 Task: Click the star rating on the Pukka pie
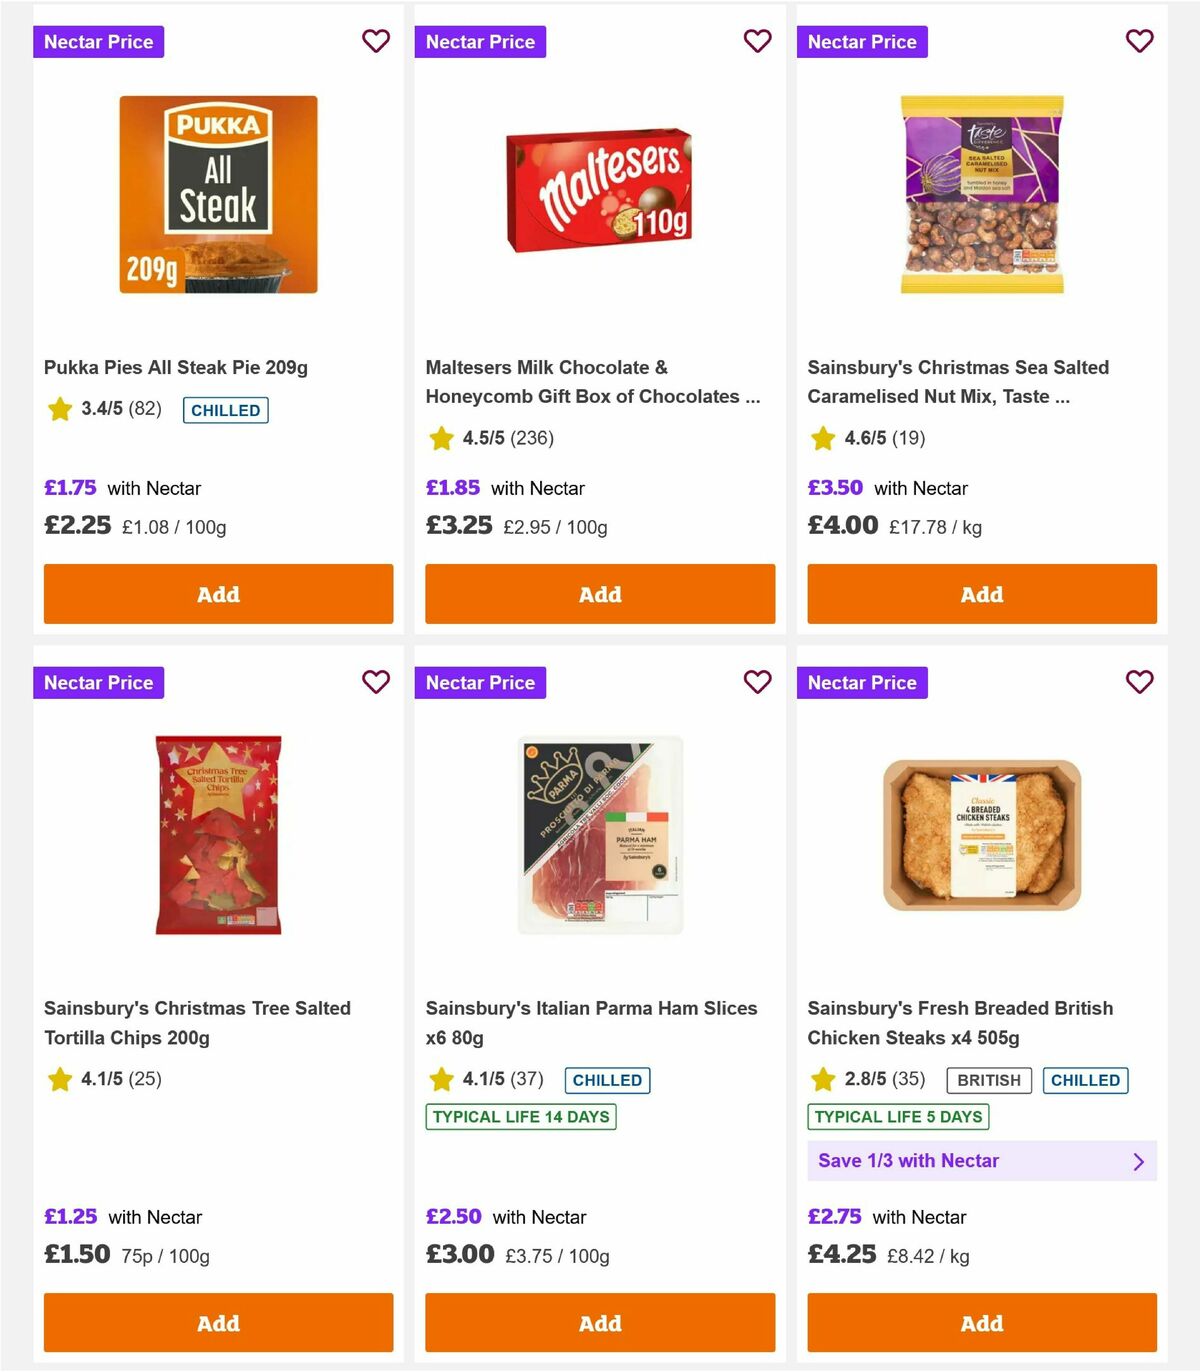(59, 410)
